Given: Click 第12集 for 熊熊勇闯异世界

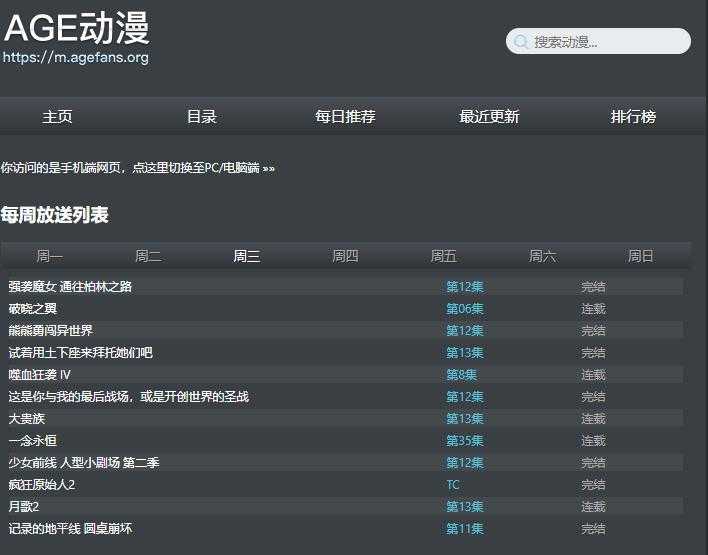Looking at the screenshot, I should point(465,331).
